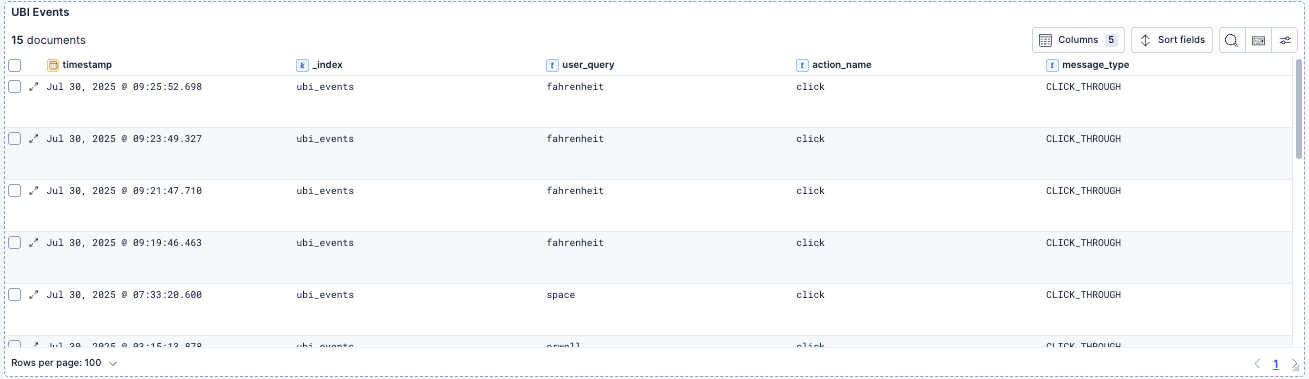Expand the 07:33:20.600 space query row
1309x379 pixels.
click(x=33, y=295)
